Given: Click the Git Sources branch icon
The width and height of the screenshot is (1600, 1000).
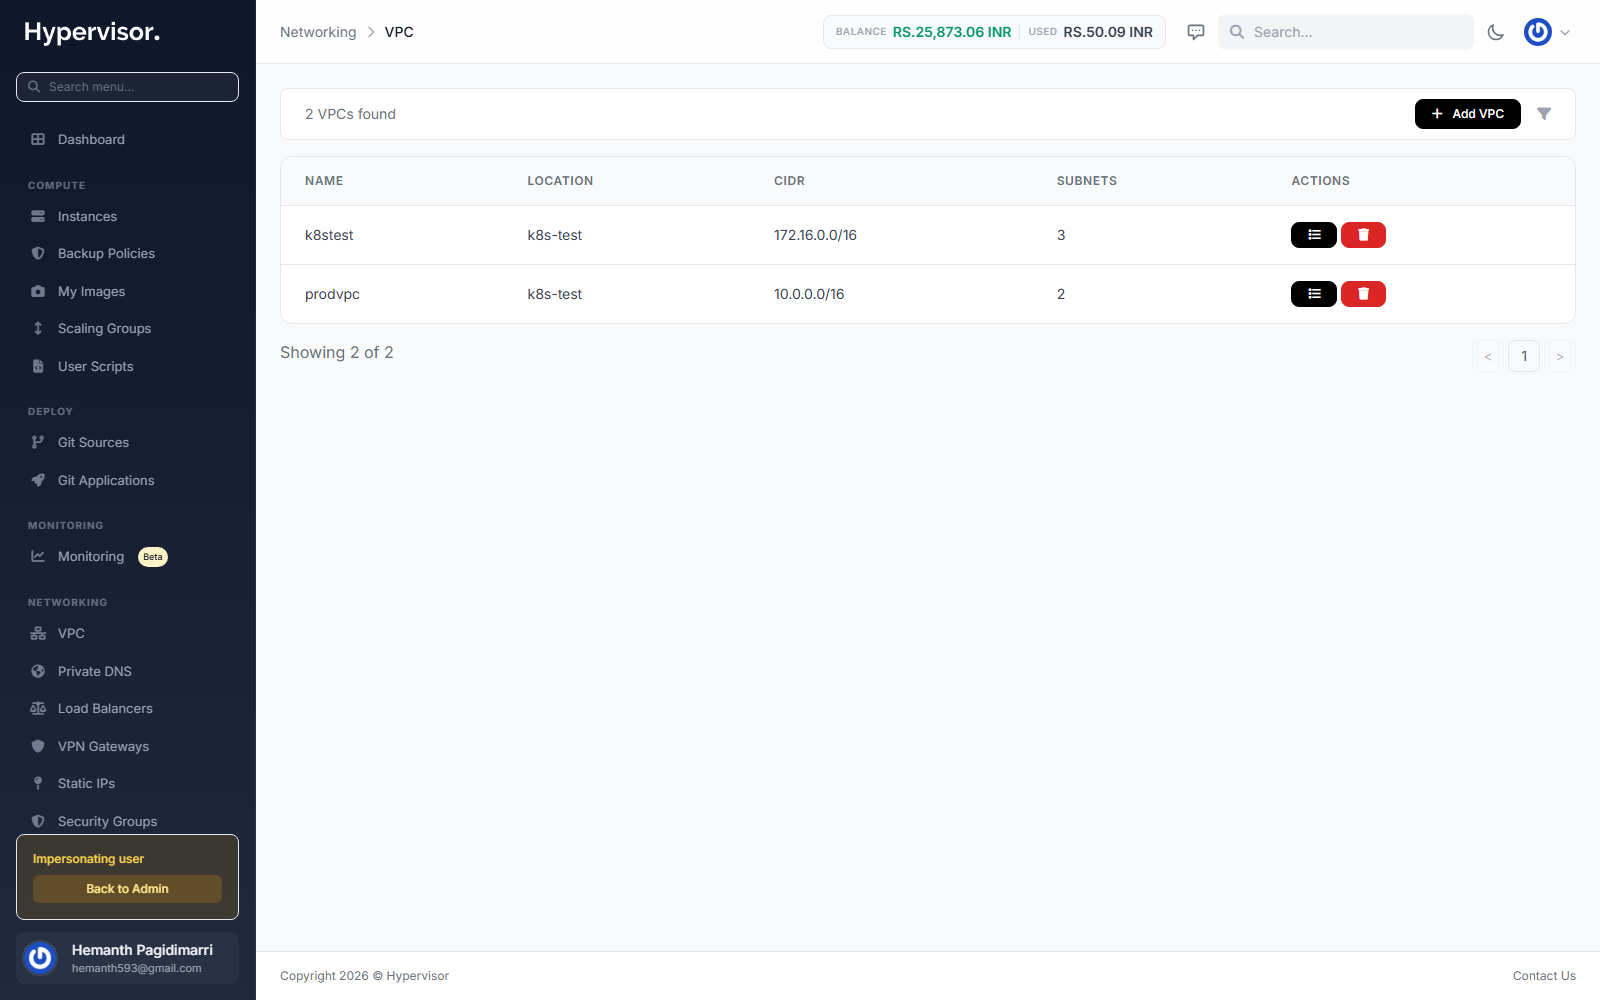Looking at the screenshot, I should coord(38,443).
